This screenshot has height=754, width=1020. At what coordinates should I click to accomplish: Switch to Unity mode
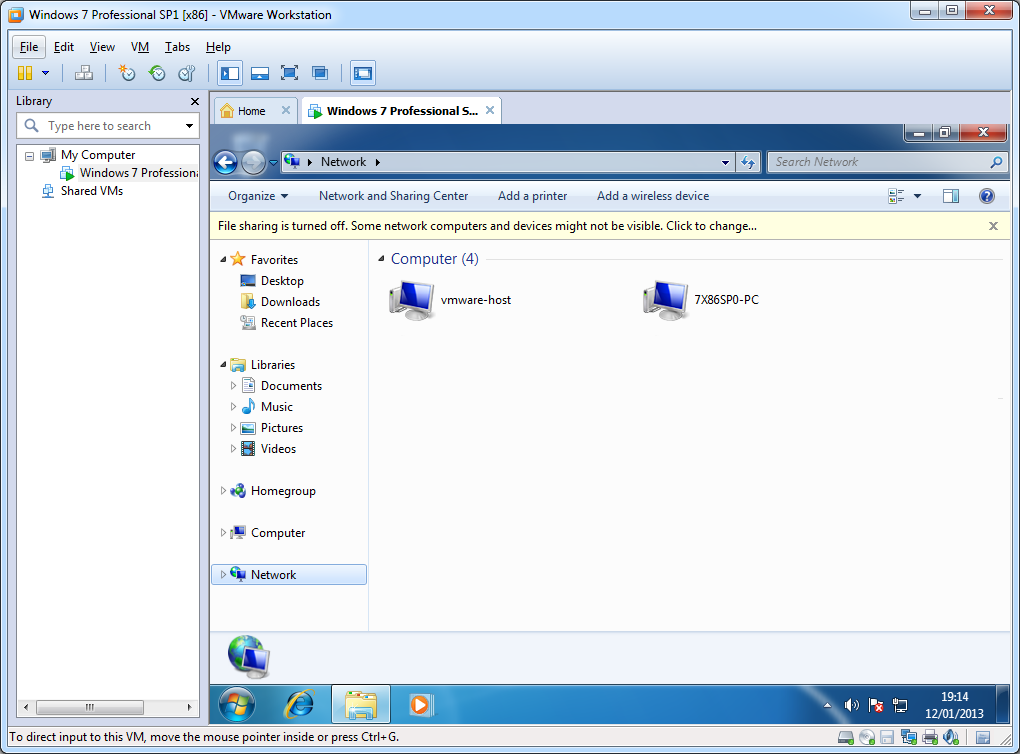[320, 73]
